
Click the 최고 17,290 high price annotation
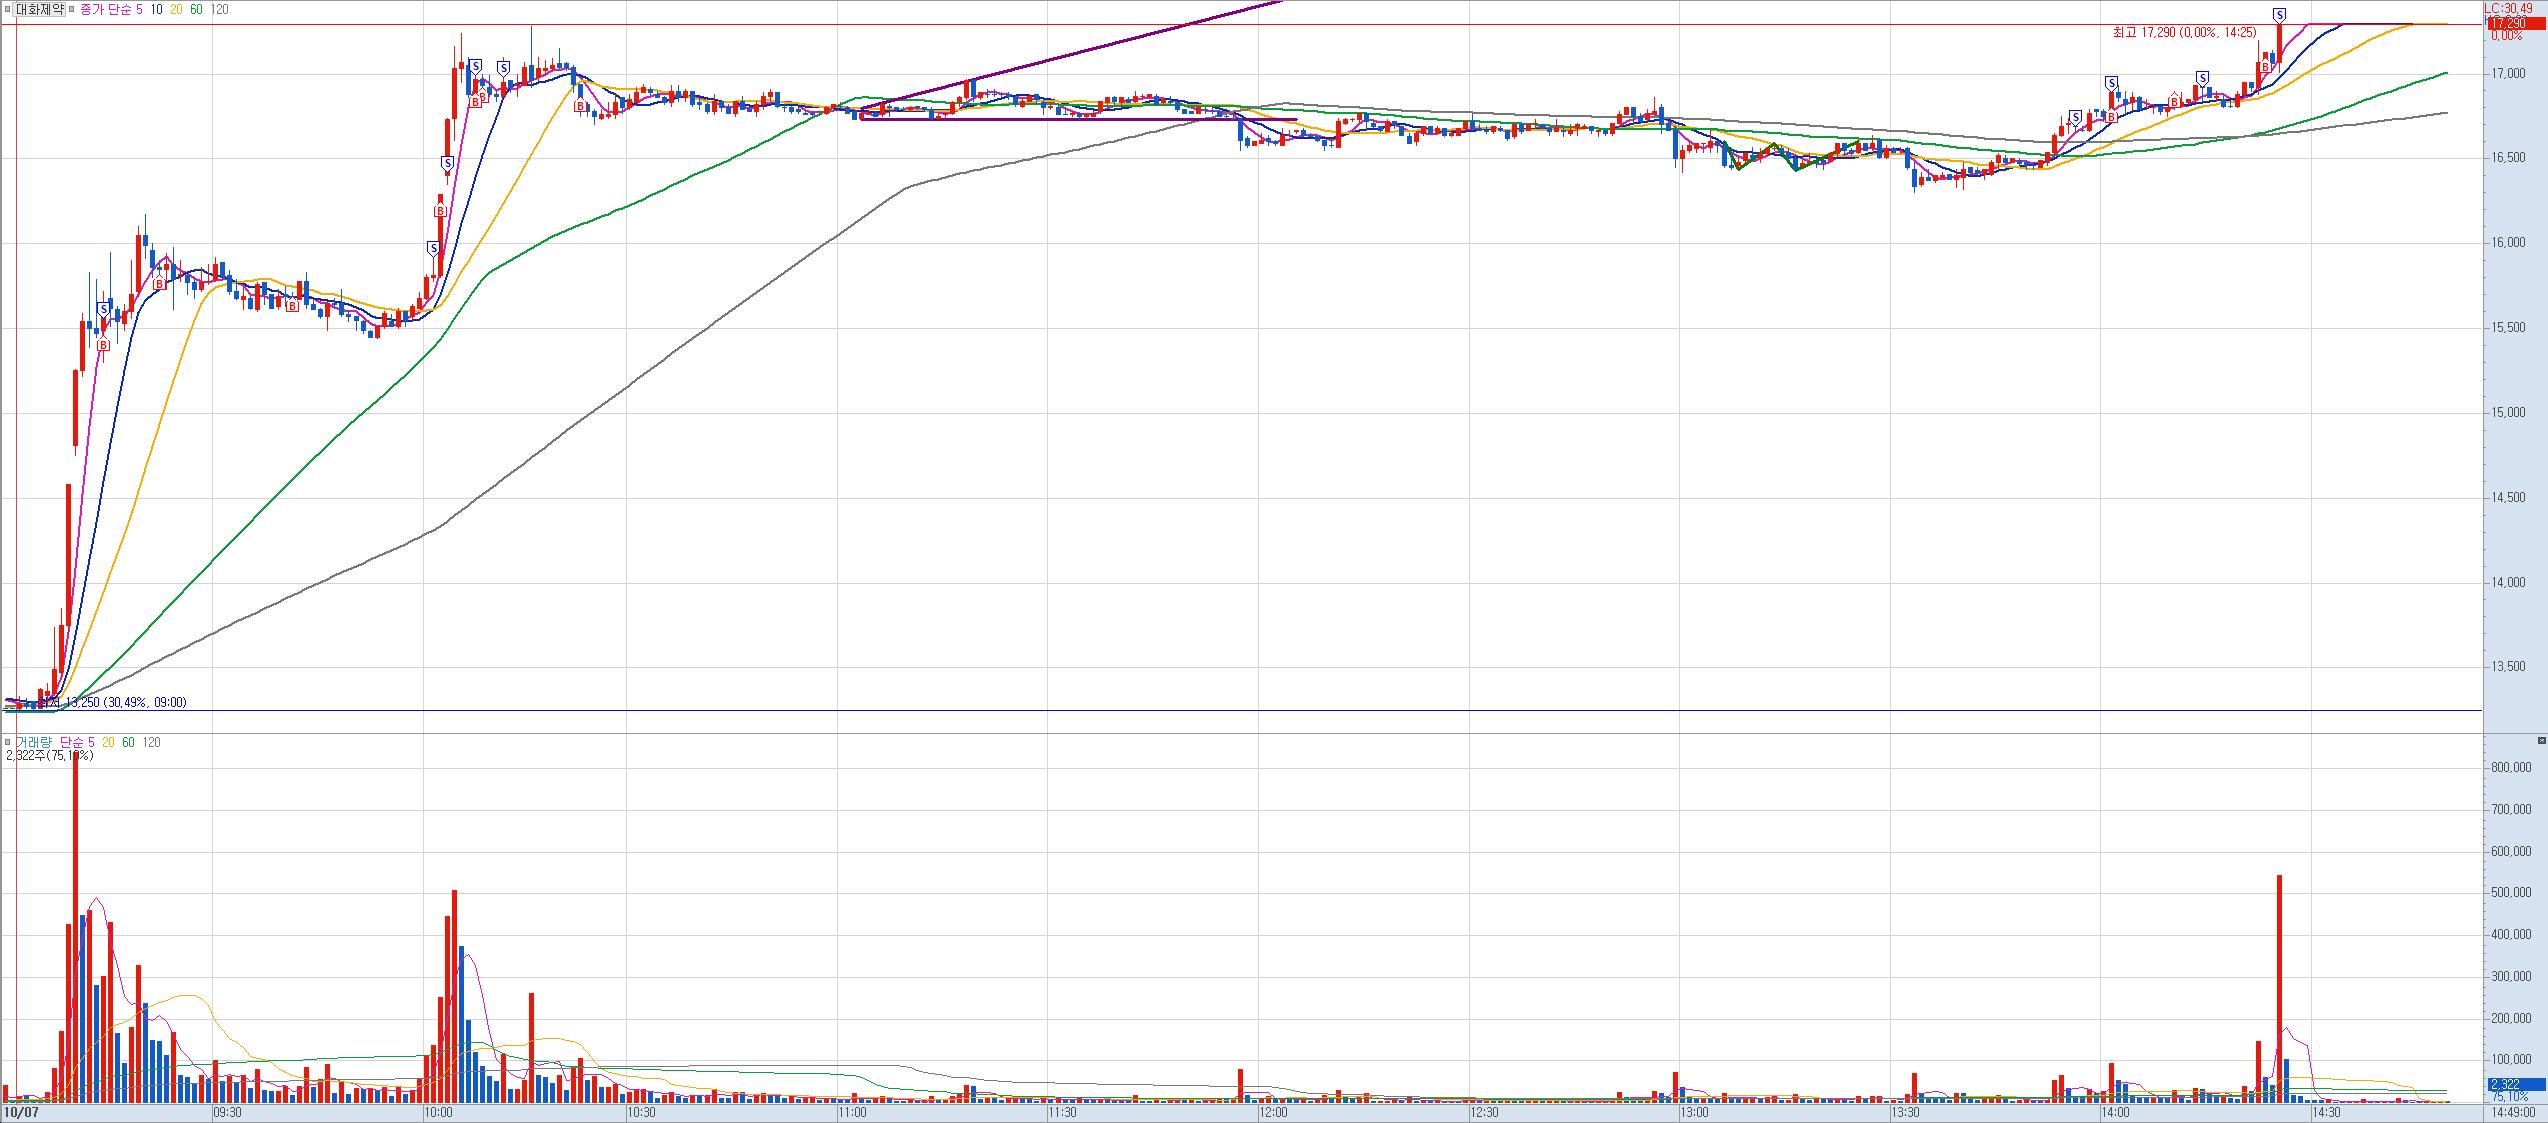point(2184,33)
